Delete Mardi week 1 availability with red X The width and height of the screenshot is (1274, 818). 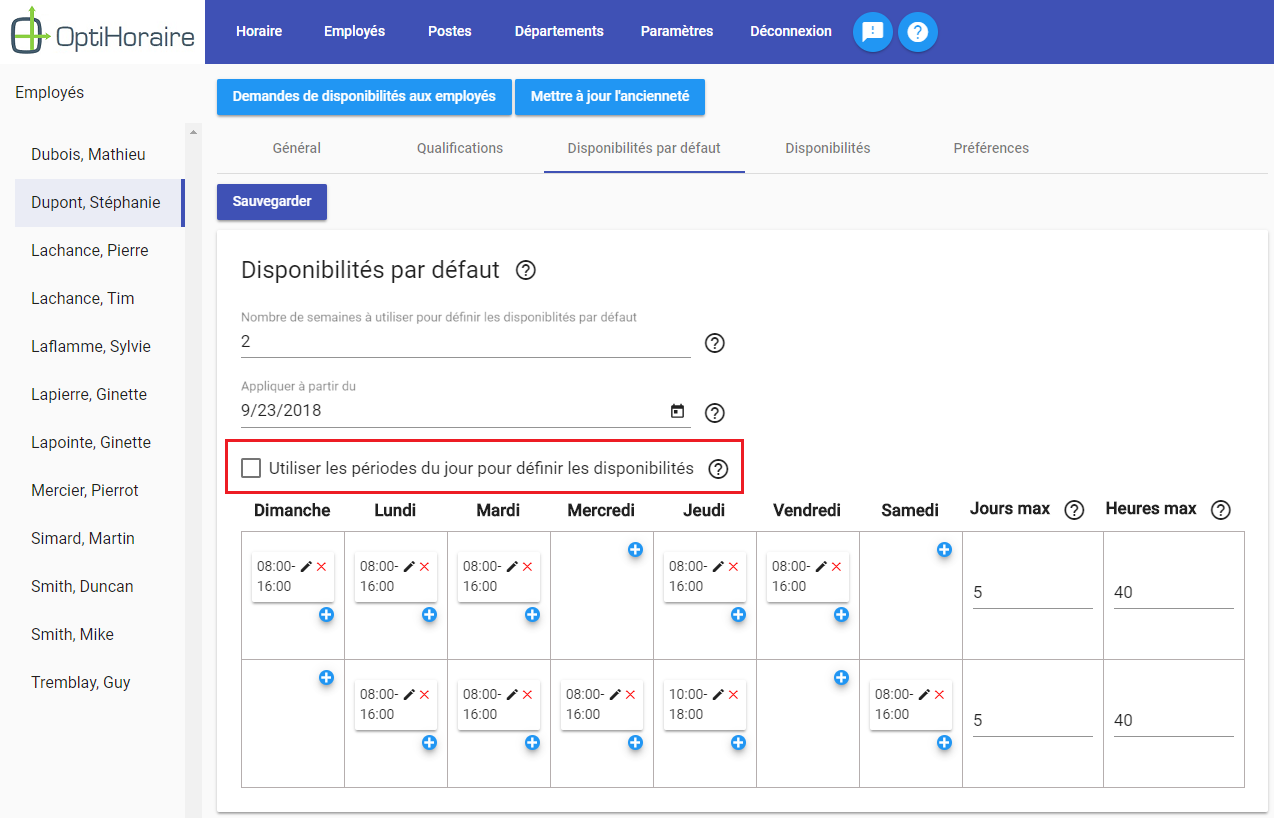coord(527,567)
